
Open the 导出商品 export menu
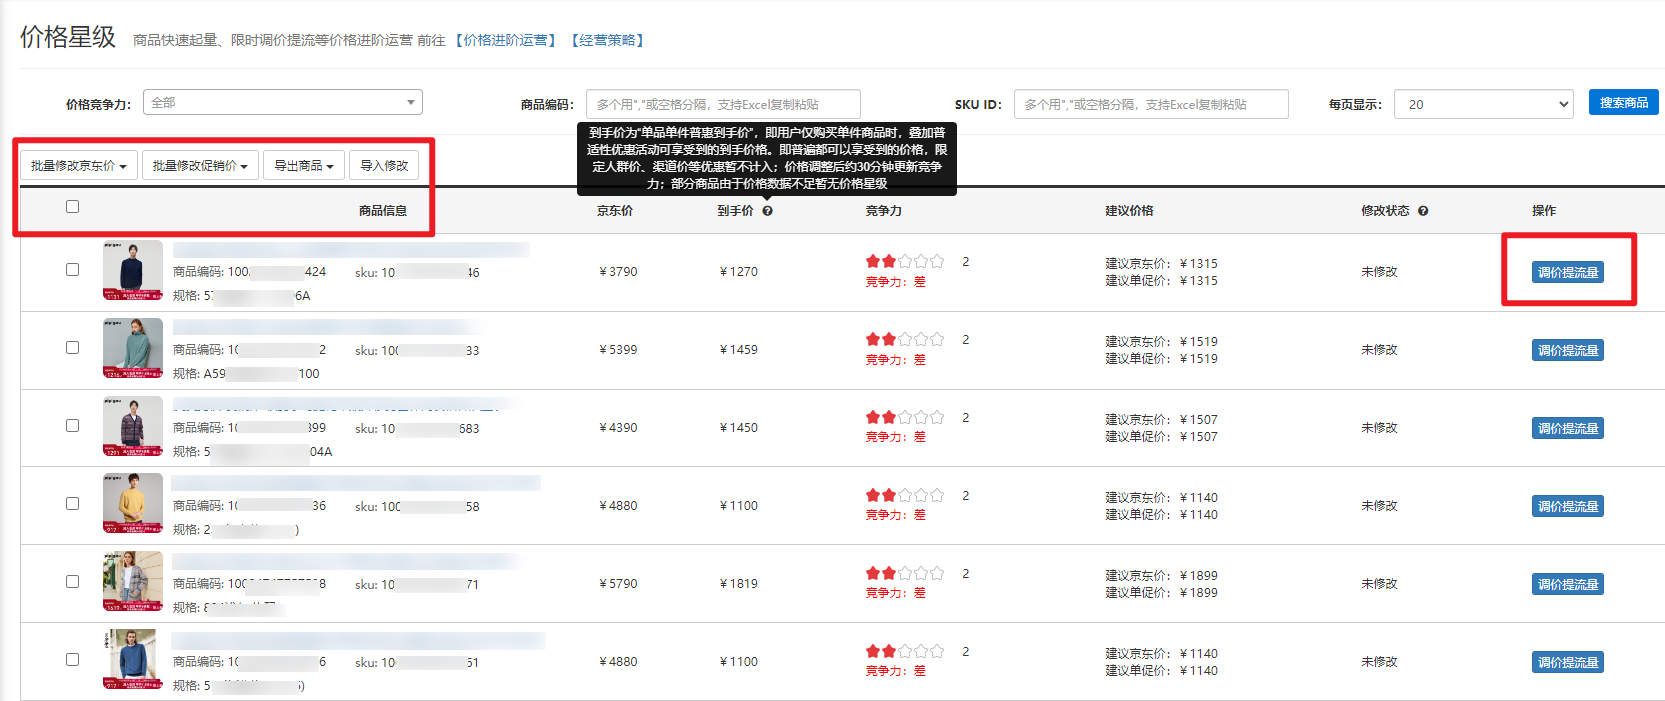click(x=304, y=166)
